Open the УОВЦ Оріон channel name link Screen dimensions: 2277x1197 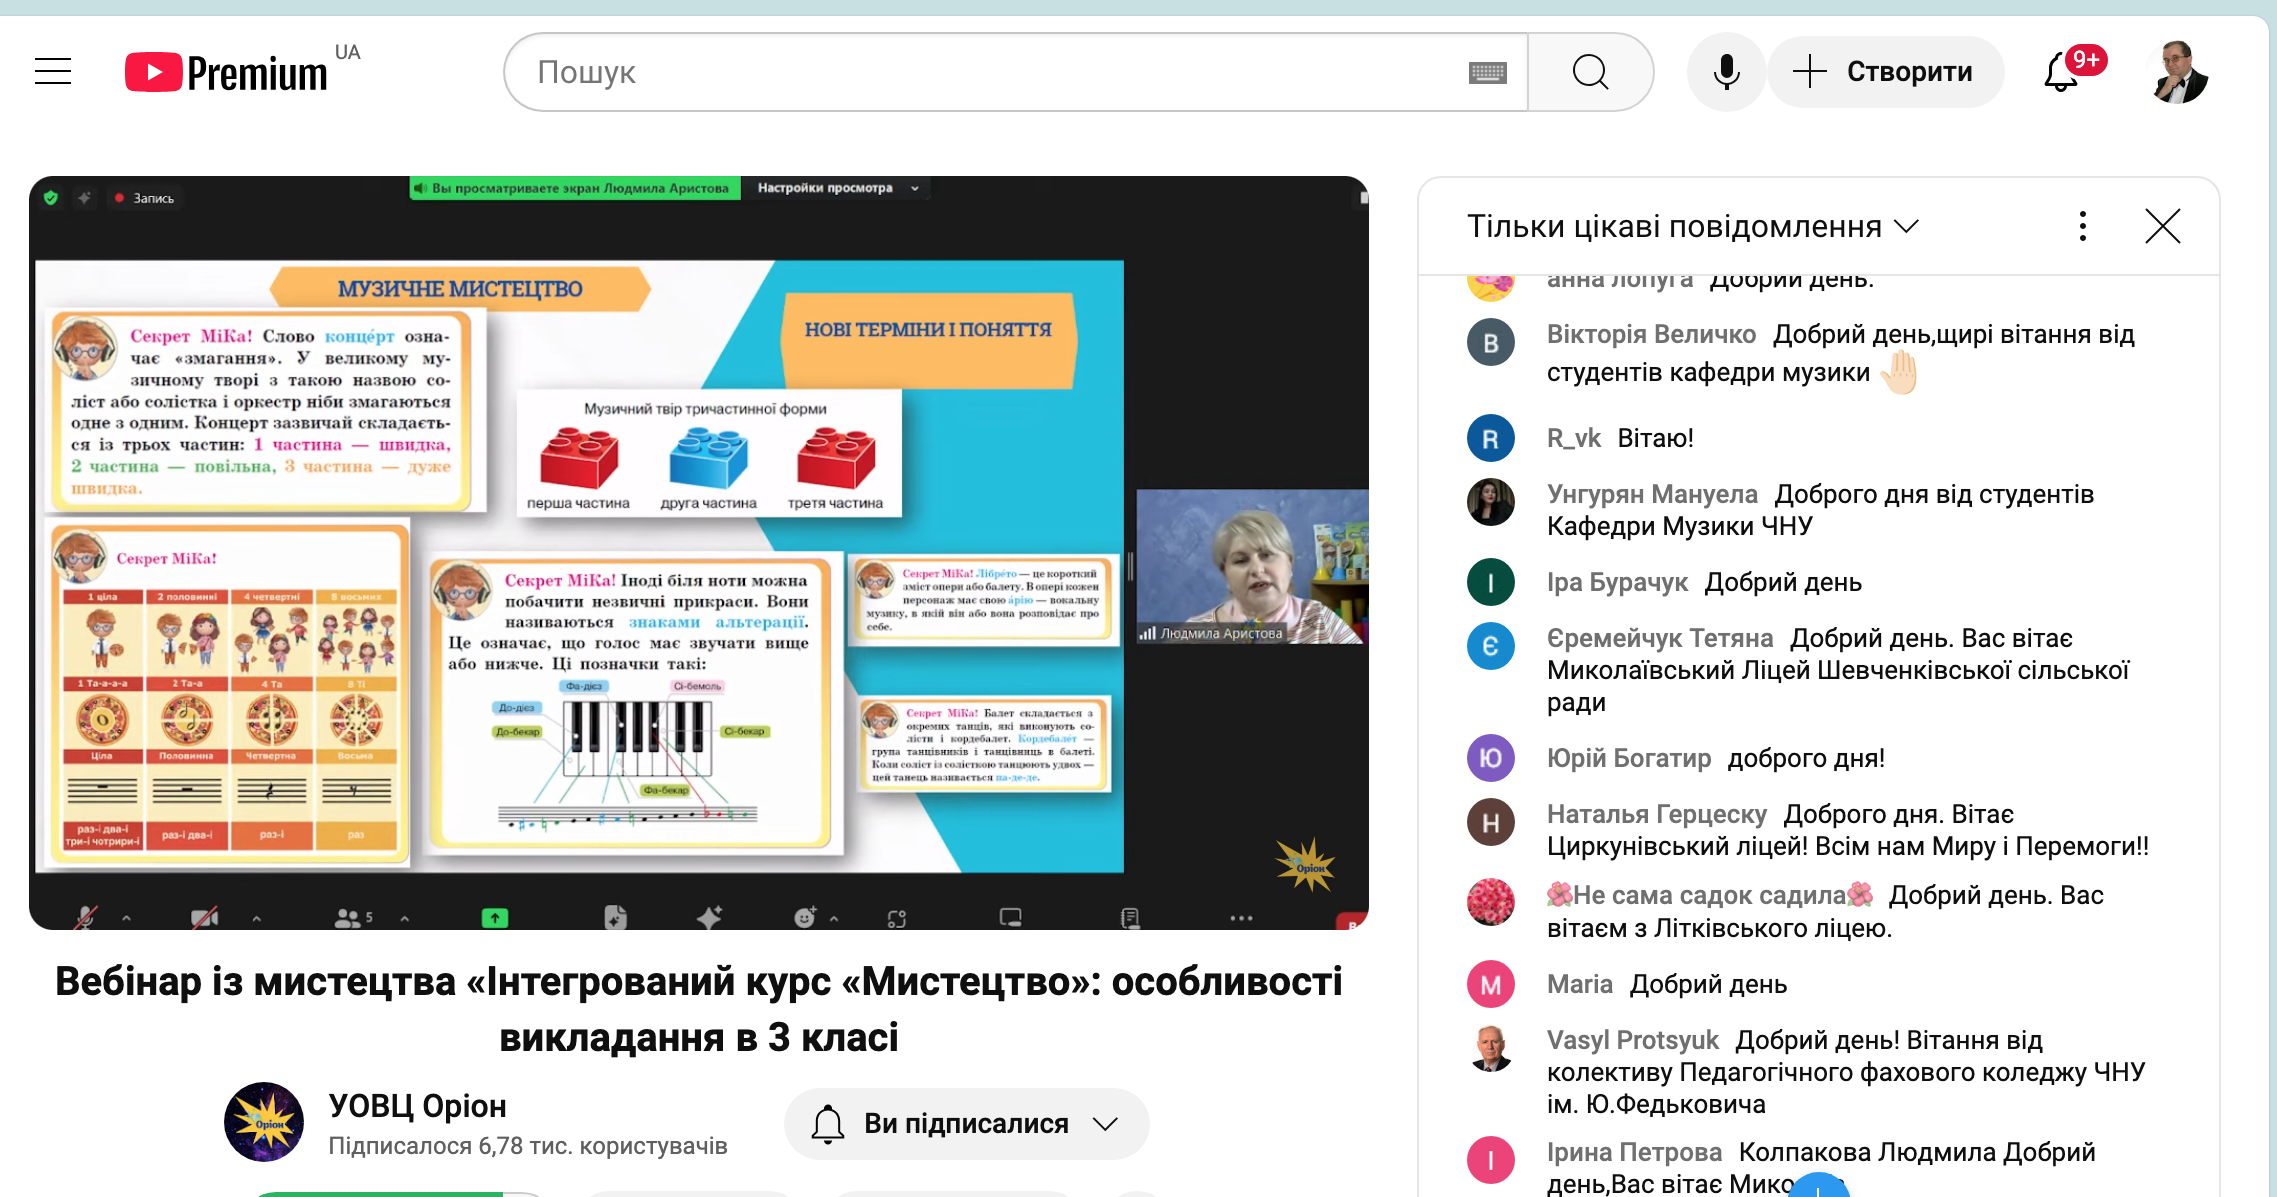tap(417, 1106)
